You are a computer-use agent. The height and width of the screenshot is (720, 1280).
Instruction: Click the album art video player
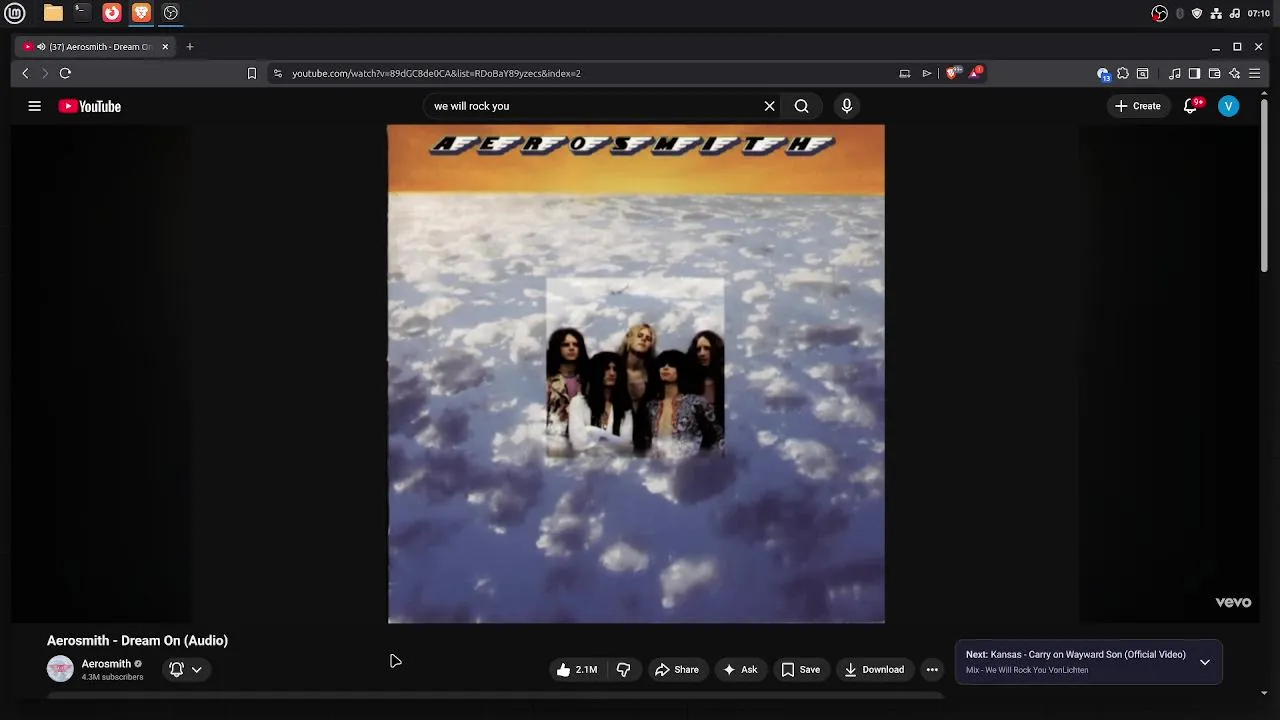click(x=636, y=374)
